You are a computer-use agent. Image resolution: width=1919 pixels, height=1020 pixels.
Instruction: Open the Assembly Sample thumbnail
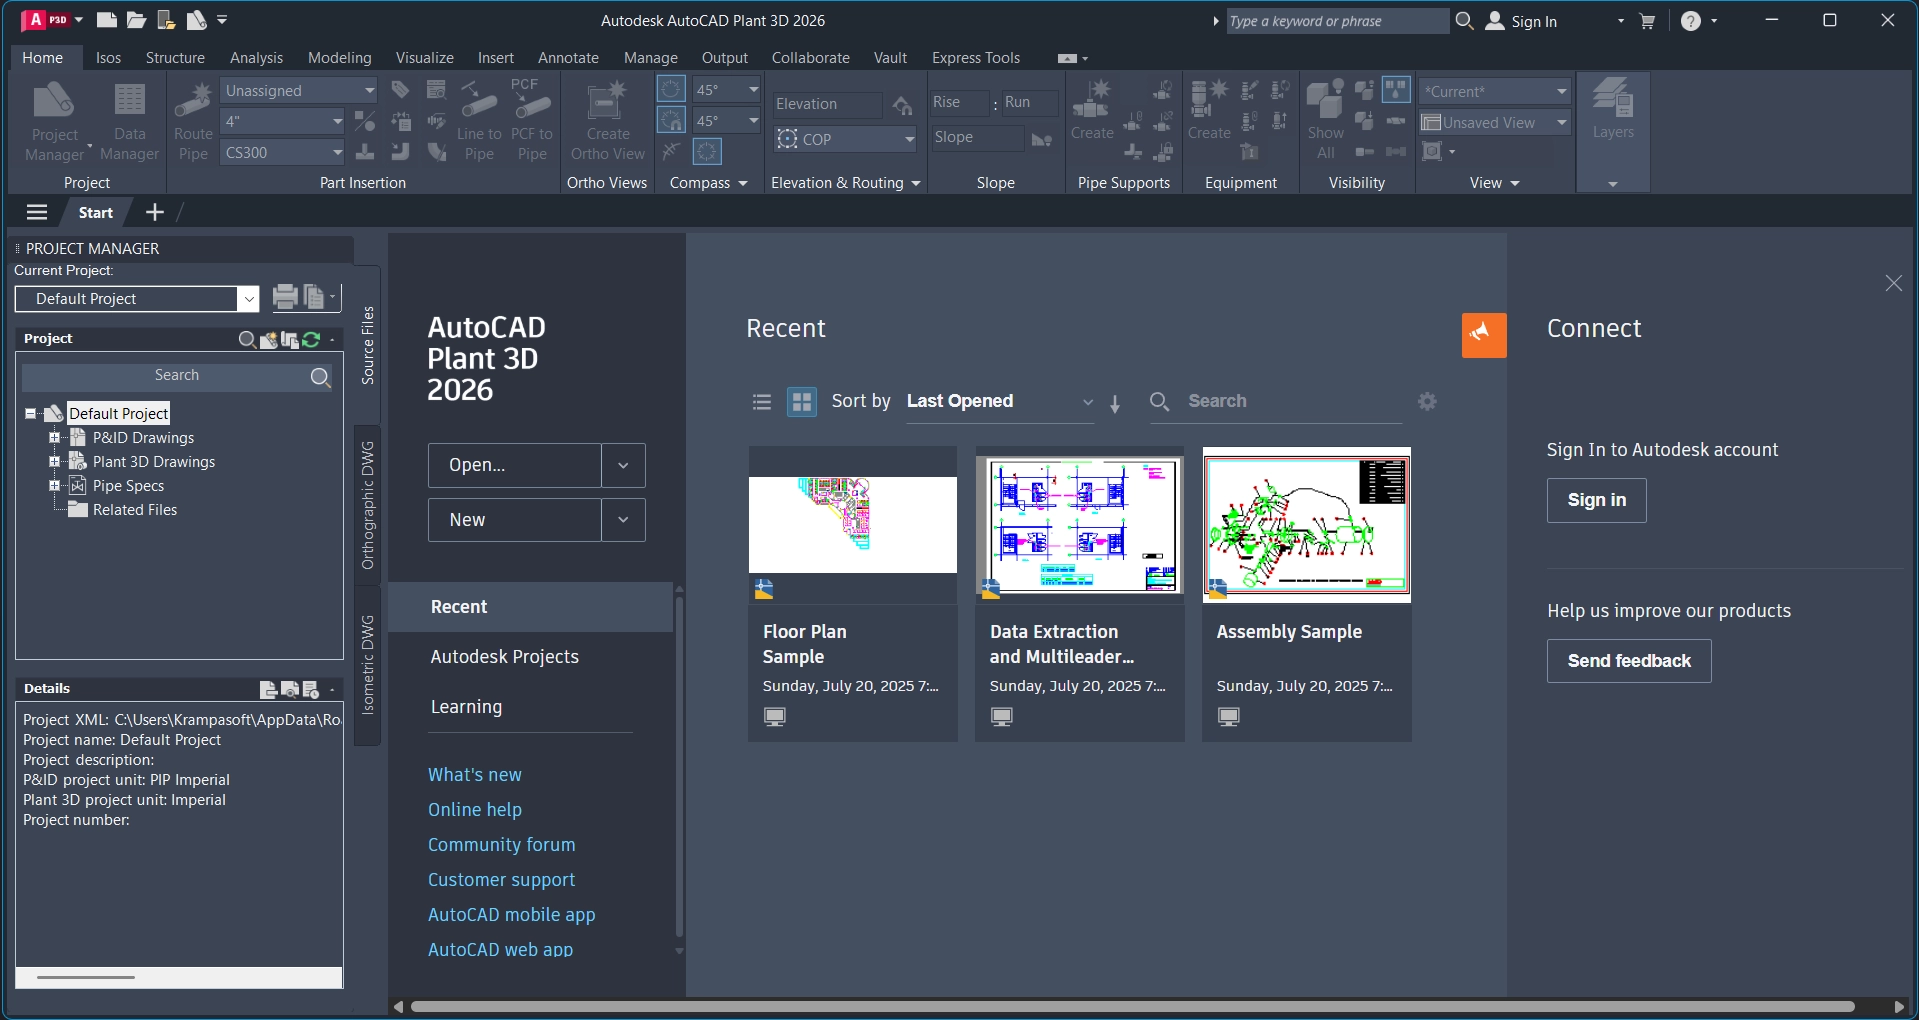click(x=1306, y=524)
